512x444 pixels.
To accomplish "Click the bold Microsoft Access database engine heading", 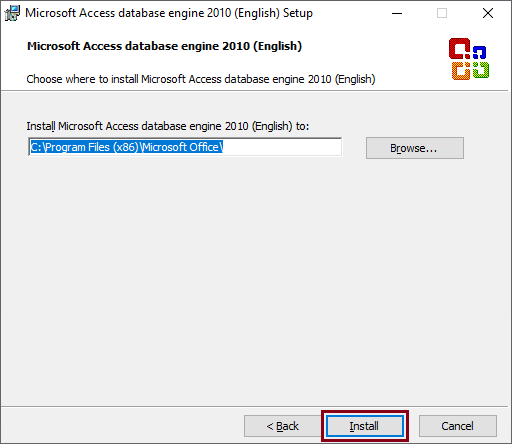I will point(164,46).
